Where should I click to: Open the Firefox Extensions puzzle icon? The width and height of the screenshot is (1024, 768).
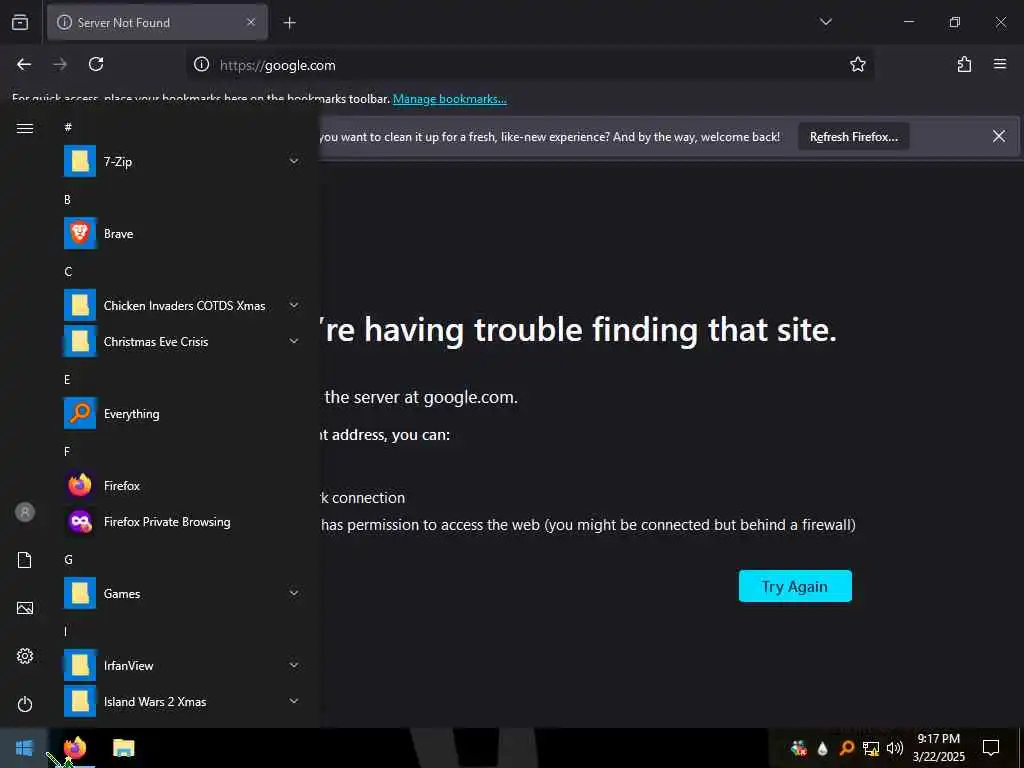[964, 64]
